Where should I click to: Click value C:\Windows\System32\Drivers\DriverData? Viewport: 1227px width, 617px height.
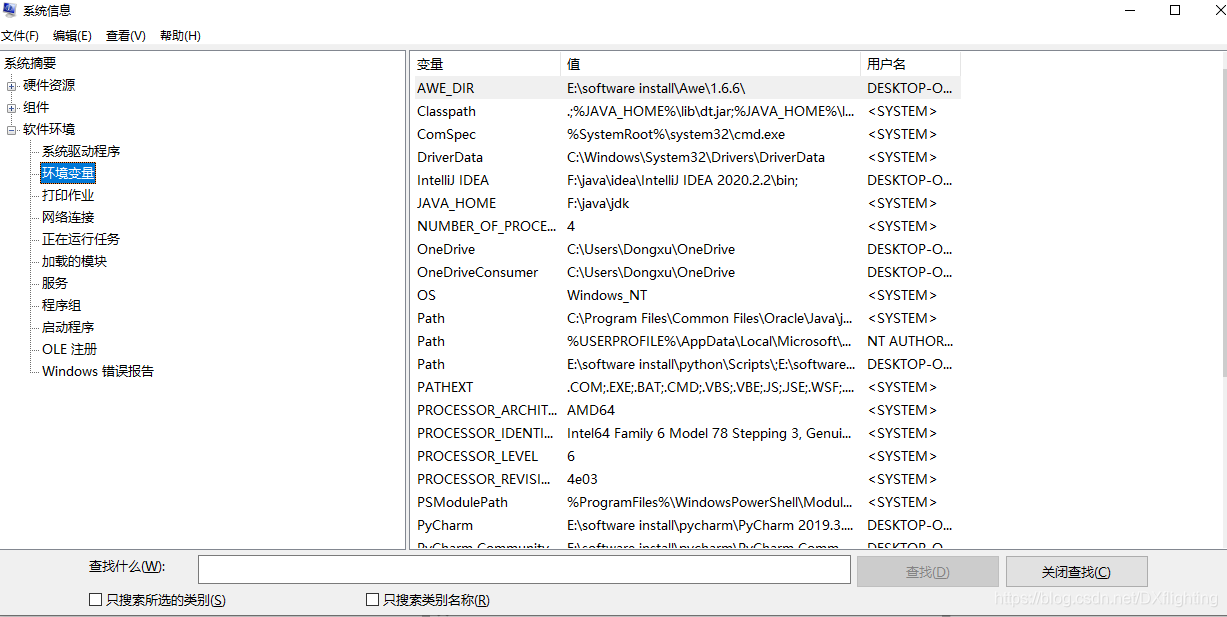click(696, 157)
